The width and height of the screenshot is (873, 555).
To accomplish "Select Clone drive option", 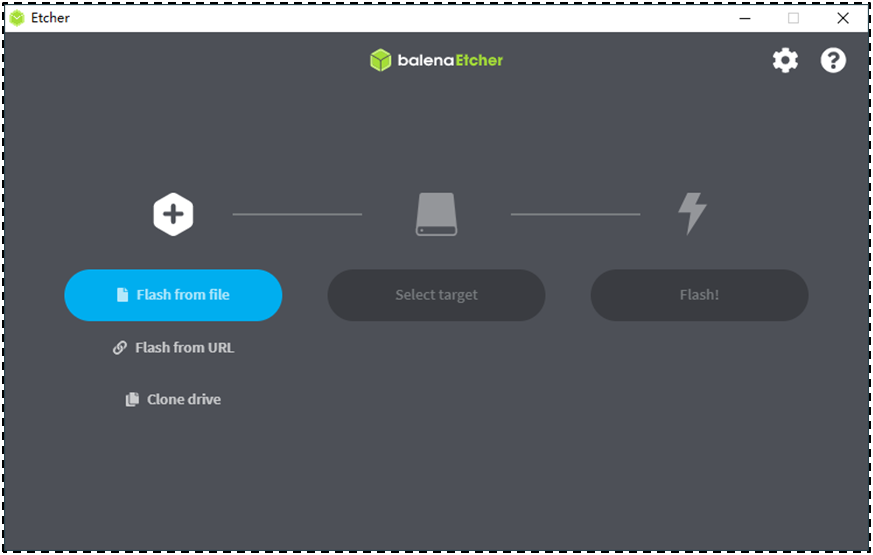I will pyautogui.click(x=173, y=400).
